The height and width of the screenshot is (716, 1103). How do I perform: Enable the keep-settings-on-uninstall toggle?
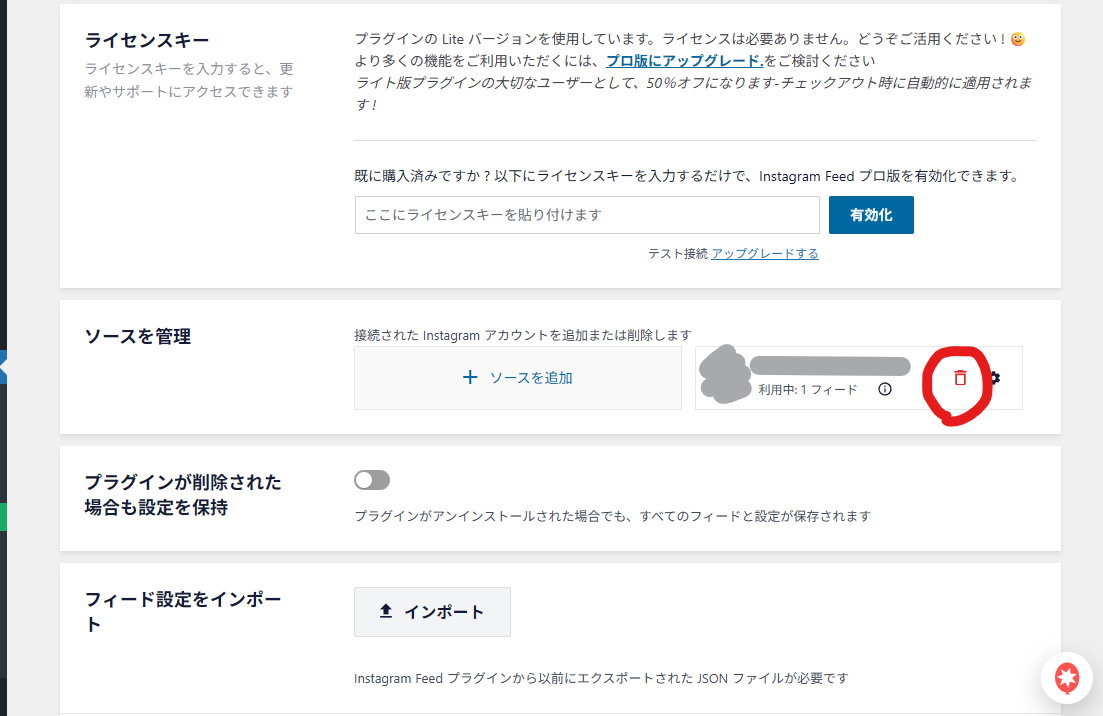pyautogui.click(x=372, y=481)
